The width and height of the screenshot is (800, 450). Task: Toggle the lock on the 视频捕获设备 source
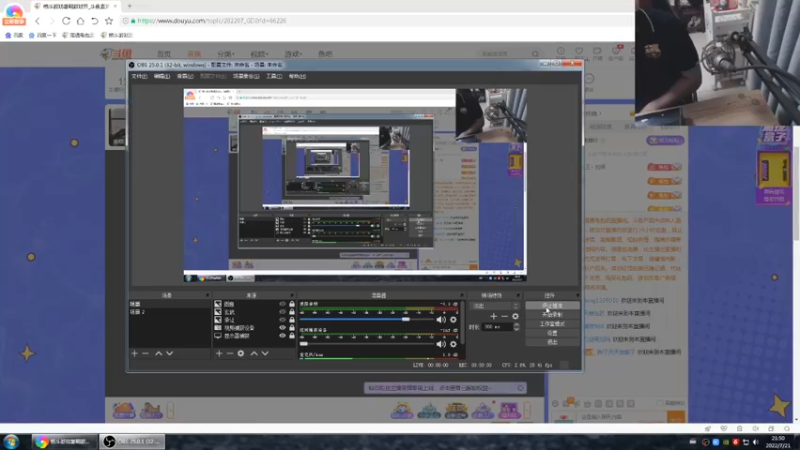[292, 328]
